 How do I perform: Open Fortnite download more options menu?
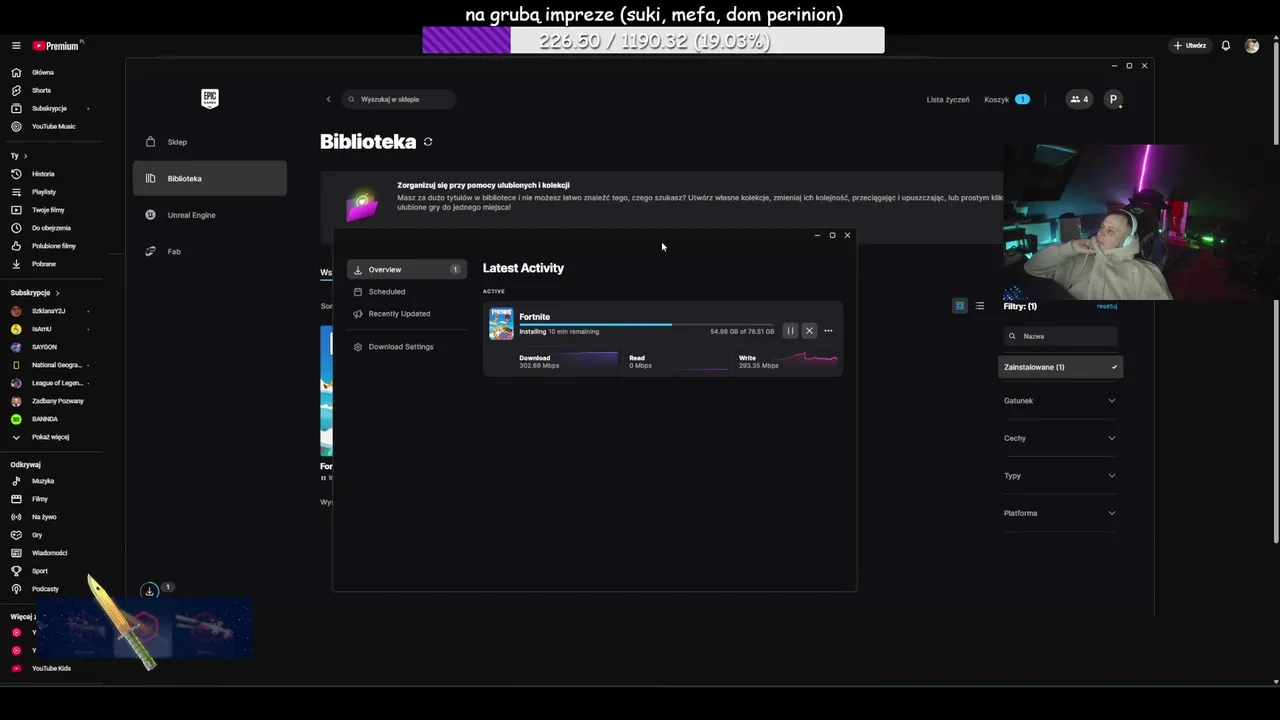point(828,331)
